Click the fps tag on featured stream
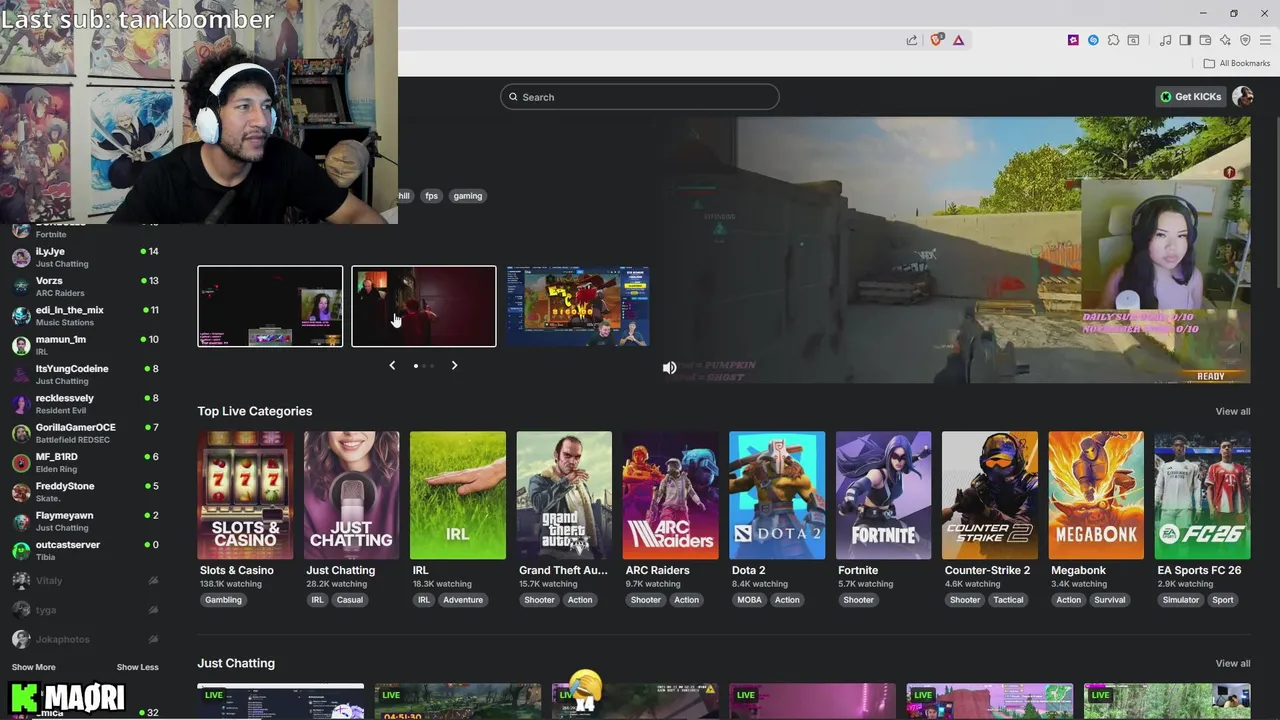Screen dimensions: 1280x720 pyautogui.click(x=431, y=196)
